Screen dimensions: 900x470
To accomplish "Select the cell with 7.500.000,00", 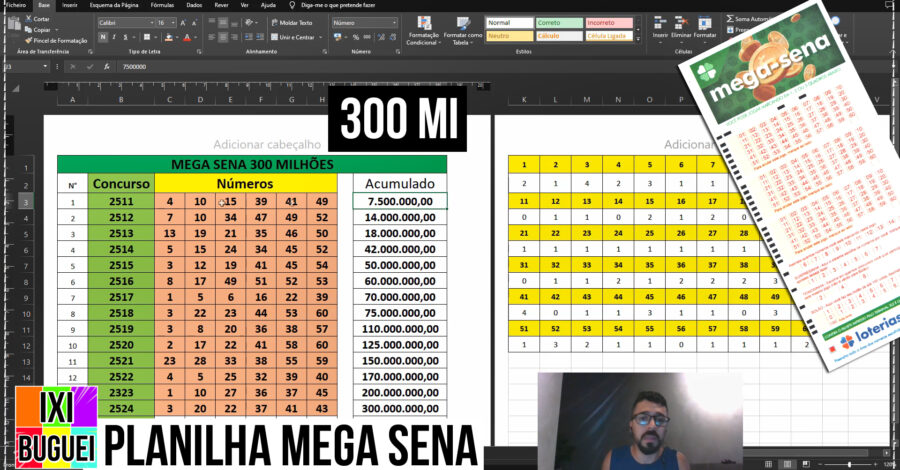I will pyautogui.click(x=400, y=201).
